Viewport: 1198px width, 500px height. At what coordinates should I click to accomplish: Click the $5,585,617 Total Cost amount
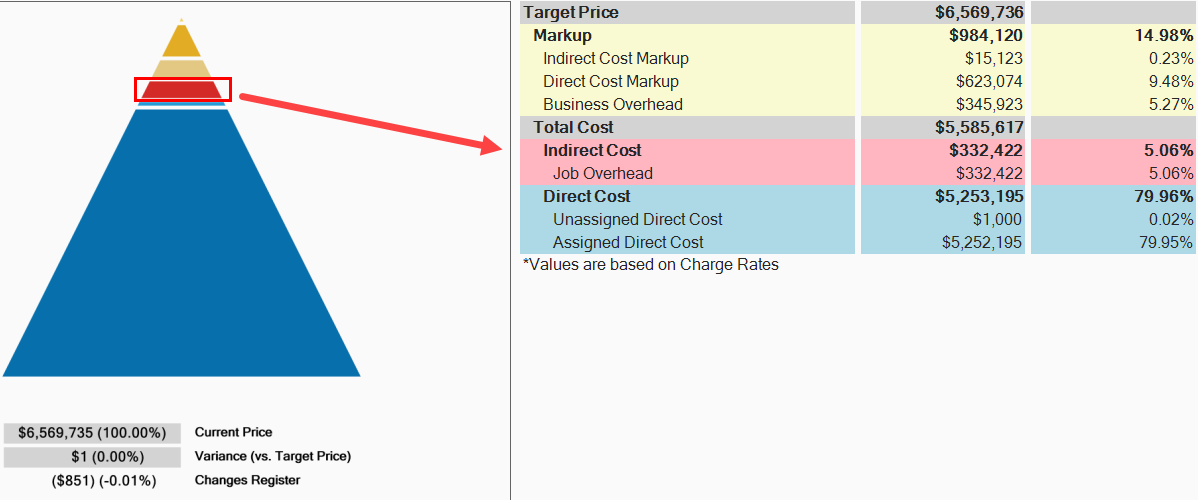click(979, 128)
